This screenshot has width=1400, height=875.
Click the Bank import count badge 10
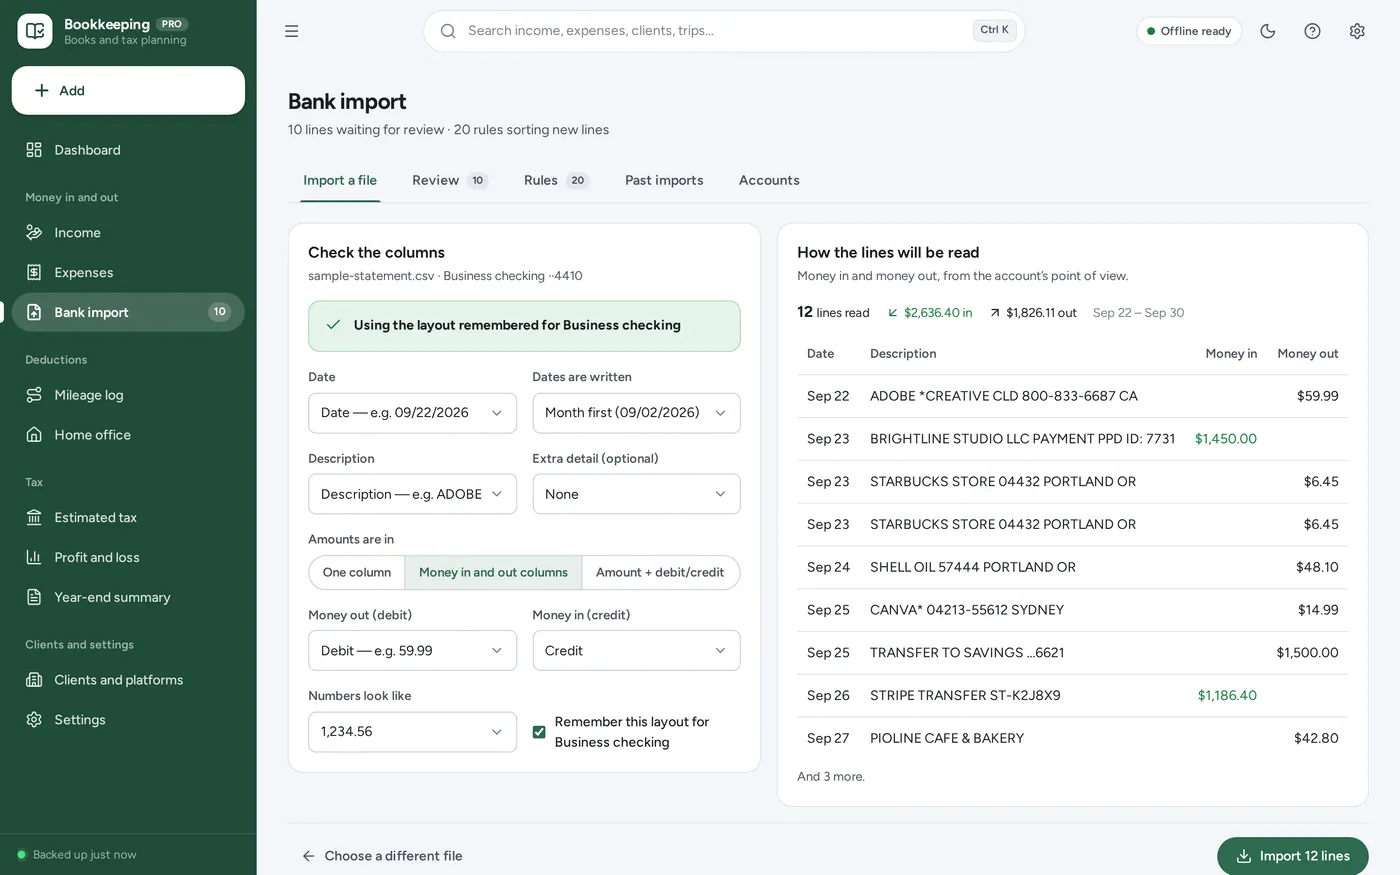(219, 312)
